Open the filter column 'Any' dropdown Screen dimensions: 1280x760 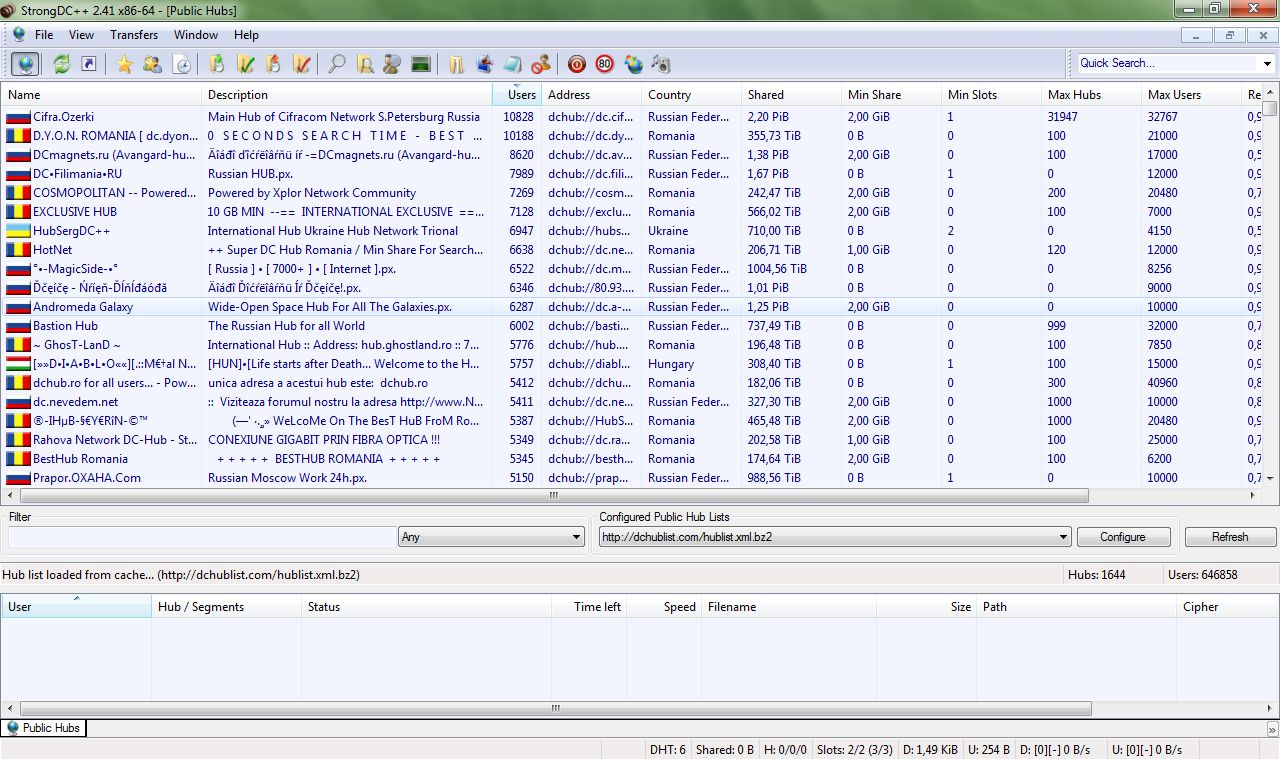tap(491, 537)
